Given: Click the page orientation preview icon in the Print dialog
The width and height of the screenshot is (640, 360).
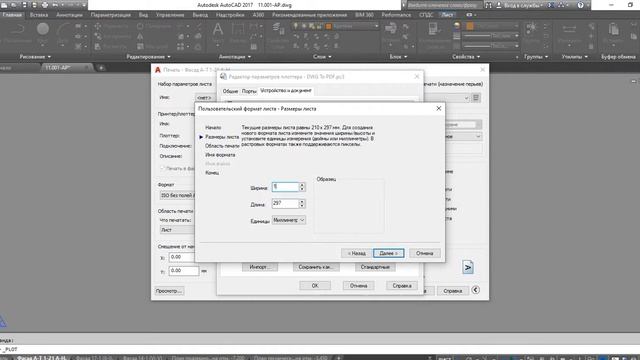Looking at the screenshot, I should [x=468, y=267].
